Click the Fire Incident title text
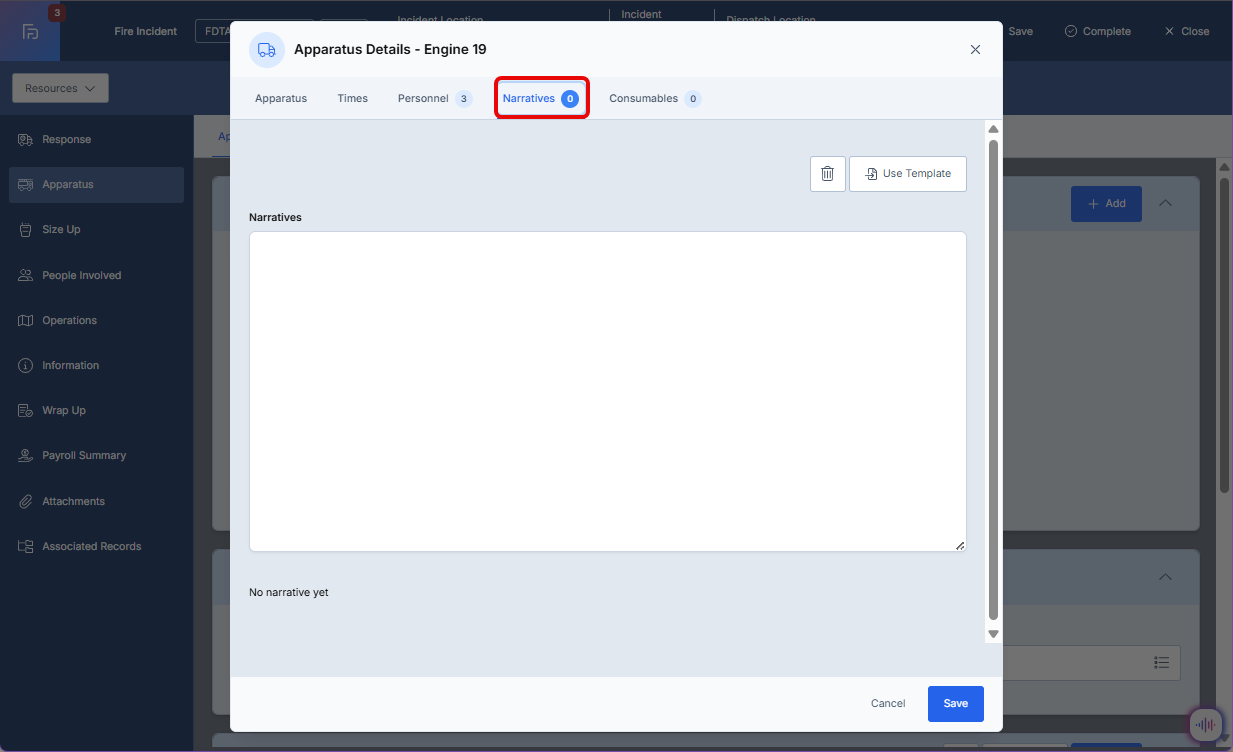1233x752 pixels. (x=146, y=32)
